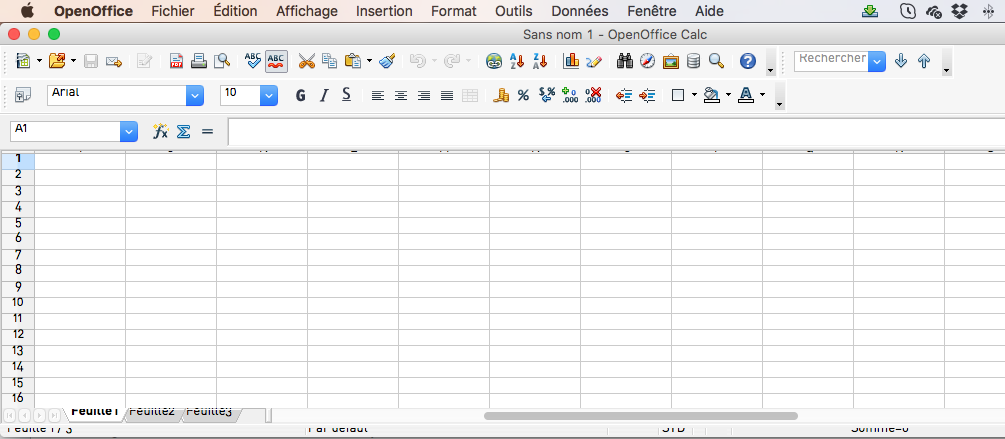Click the Print file icon
The height and width of the screenshot is (439, 1005).
click(199, 62)
